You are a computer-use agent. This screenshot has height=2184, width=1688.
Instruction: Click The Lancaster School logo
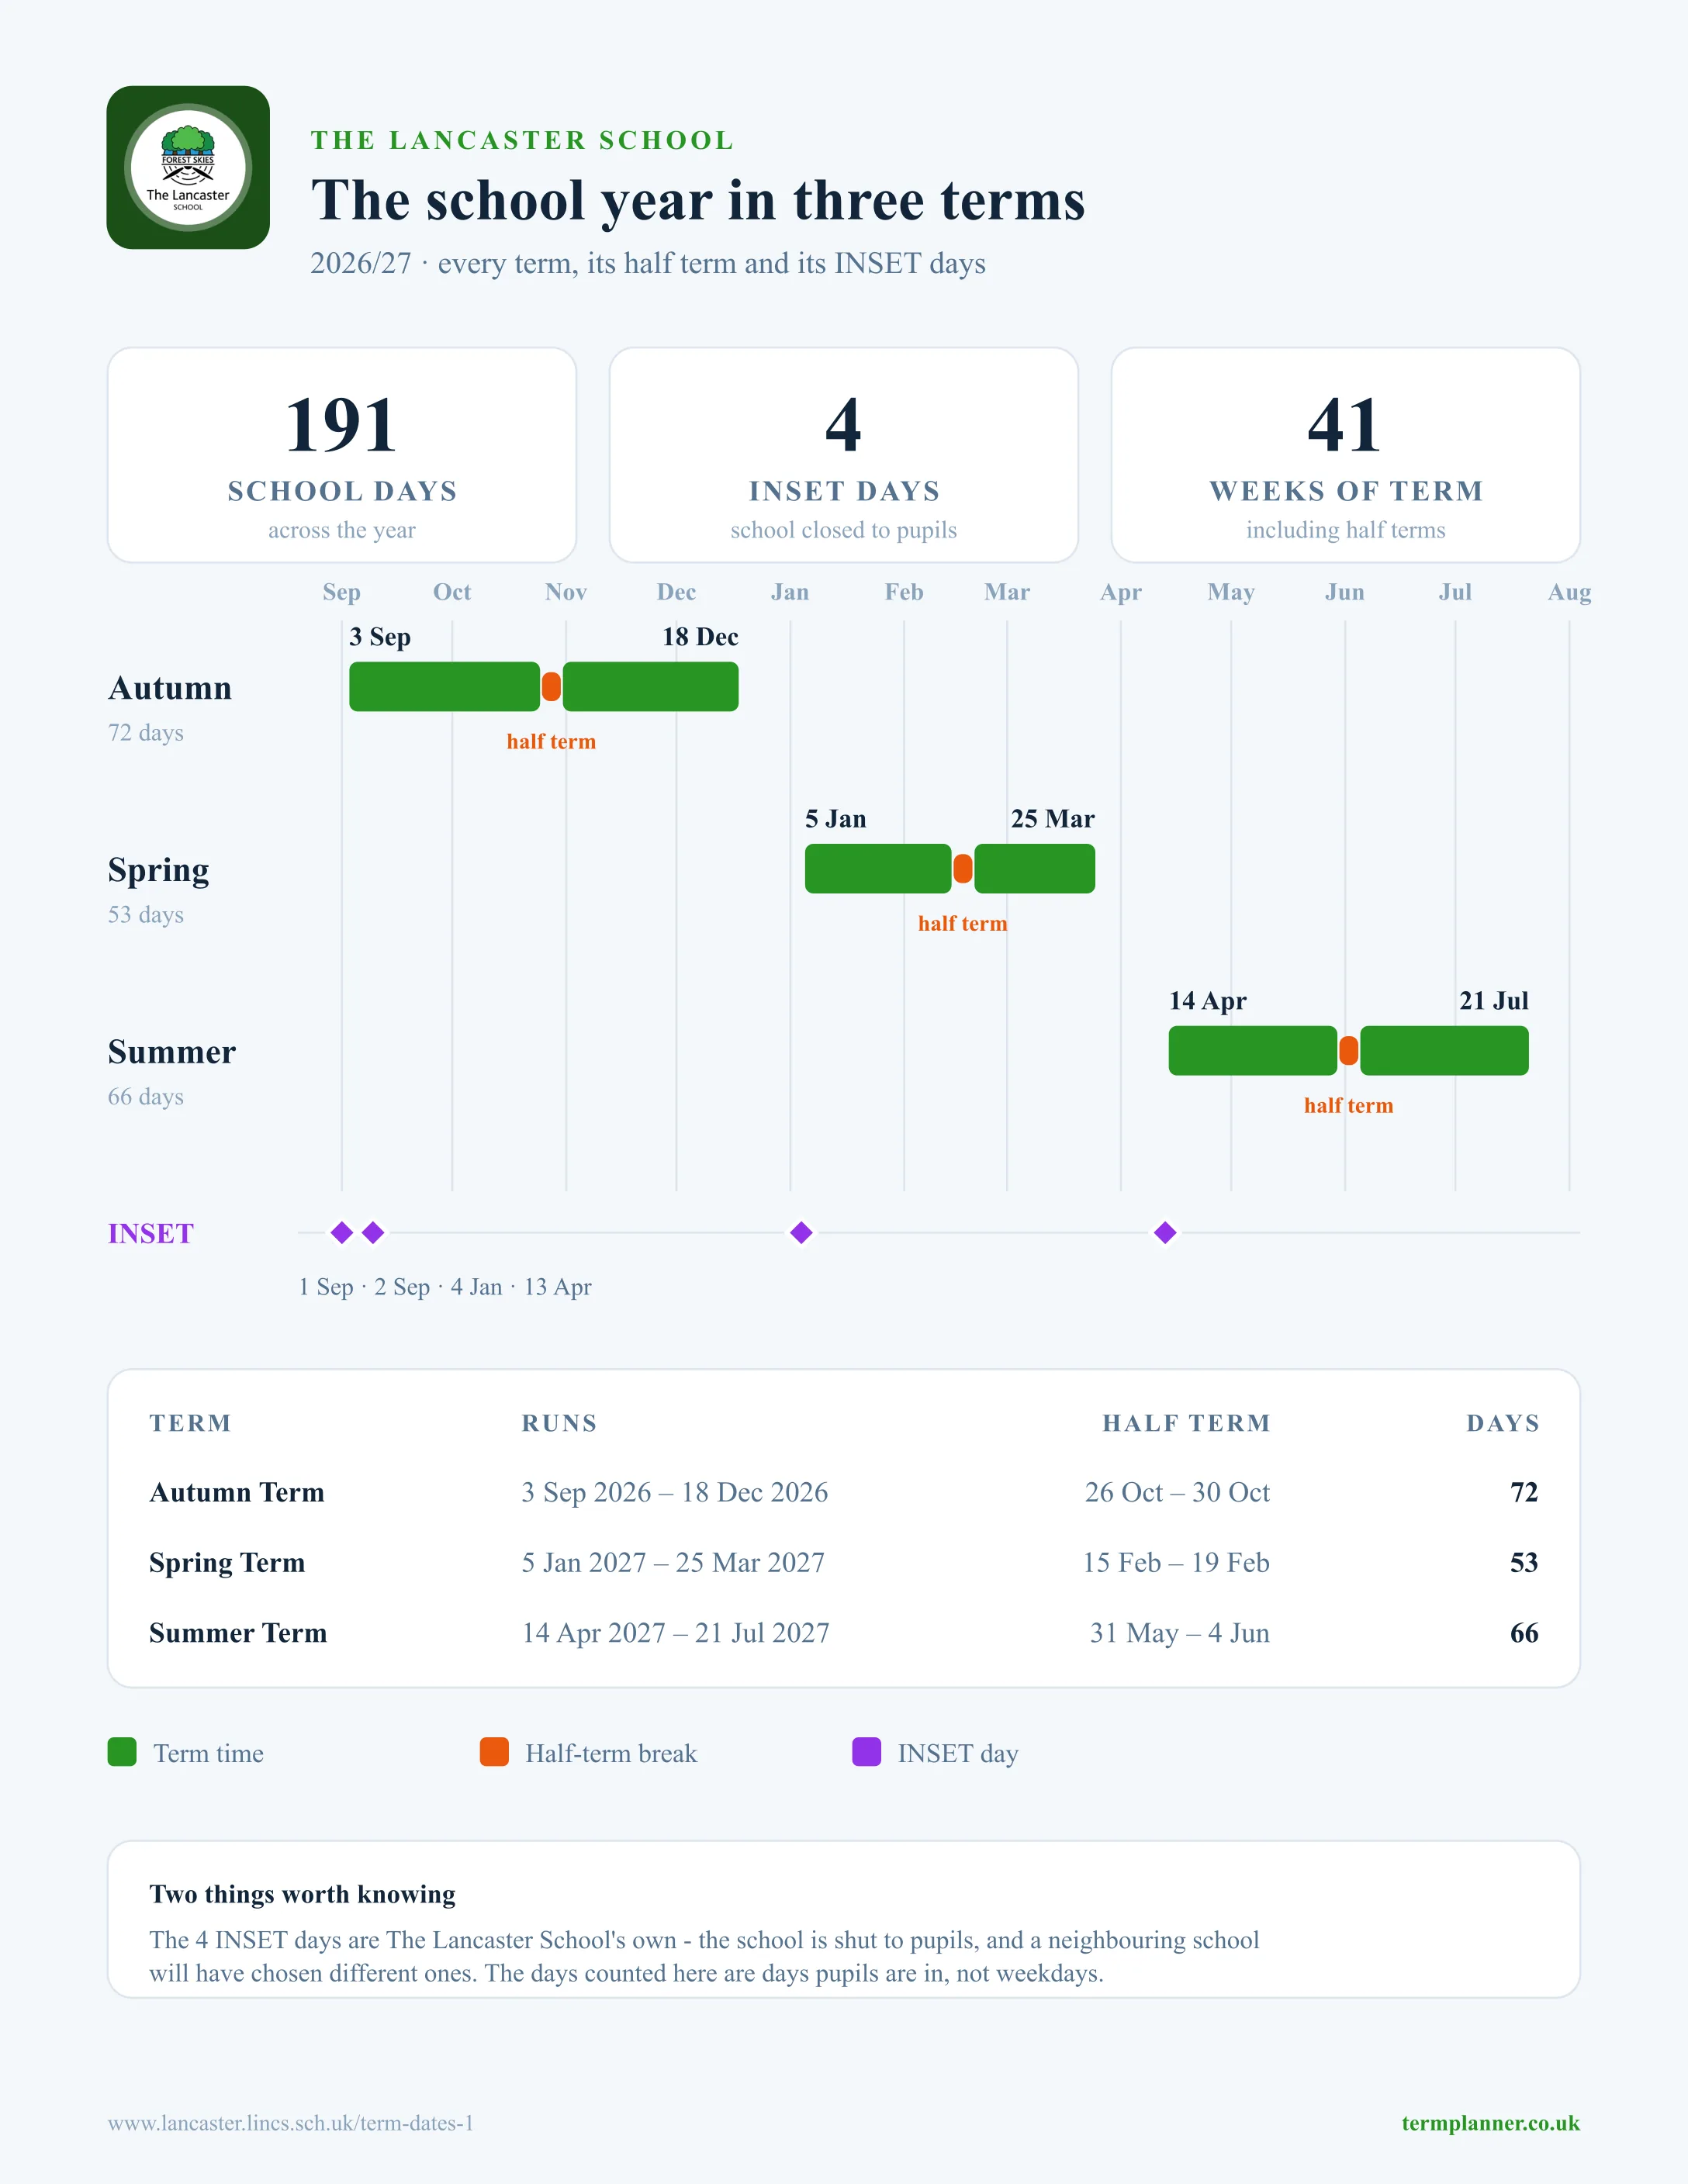(x=188, y=167)
